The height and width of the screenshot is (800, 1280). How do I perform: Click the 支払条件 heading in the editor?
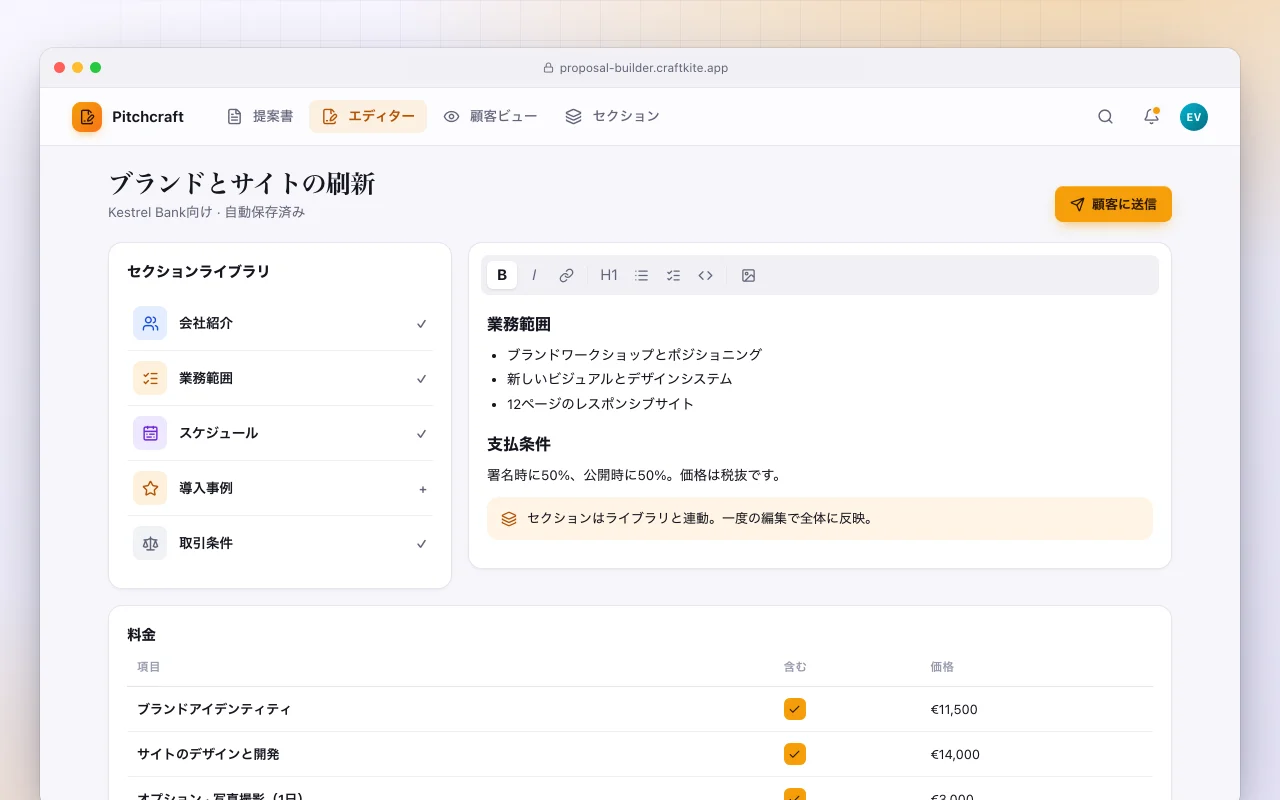(x=519, y=444)
